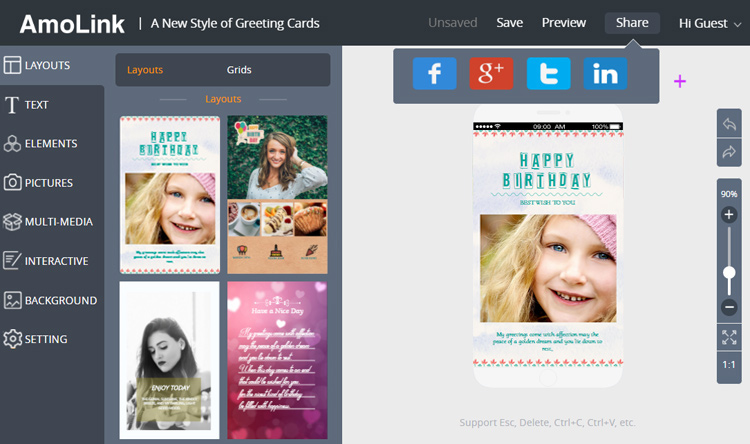Add a new page with purple plus
Viewport: 750px width, 444px height.
pyautogui.click(x=680, y=81)
